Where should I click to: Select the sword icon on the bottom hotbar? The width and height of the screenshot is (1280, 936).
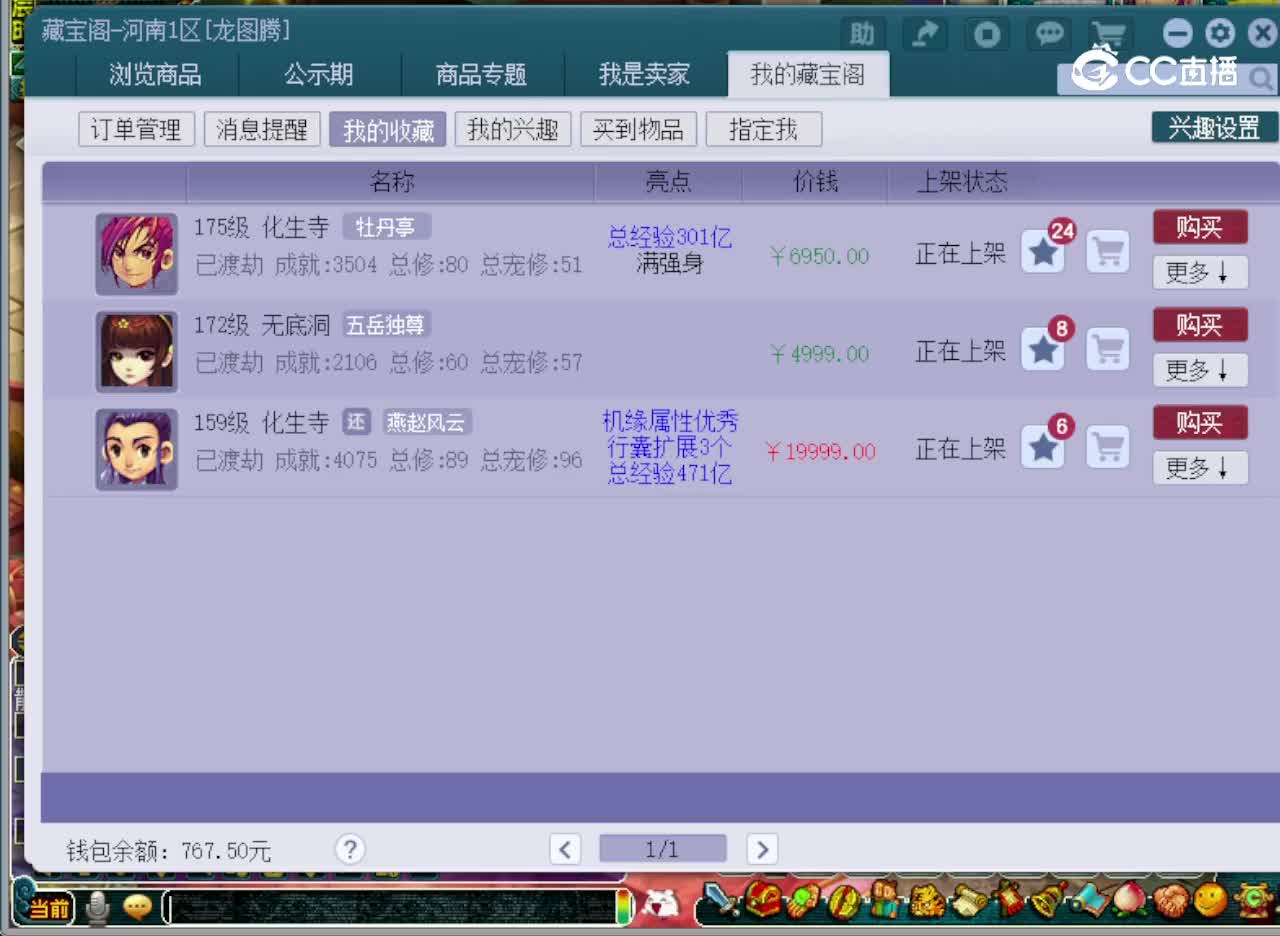click(720, 907)
